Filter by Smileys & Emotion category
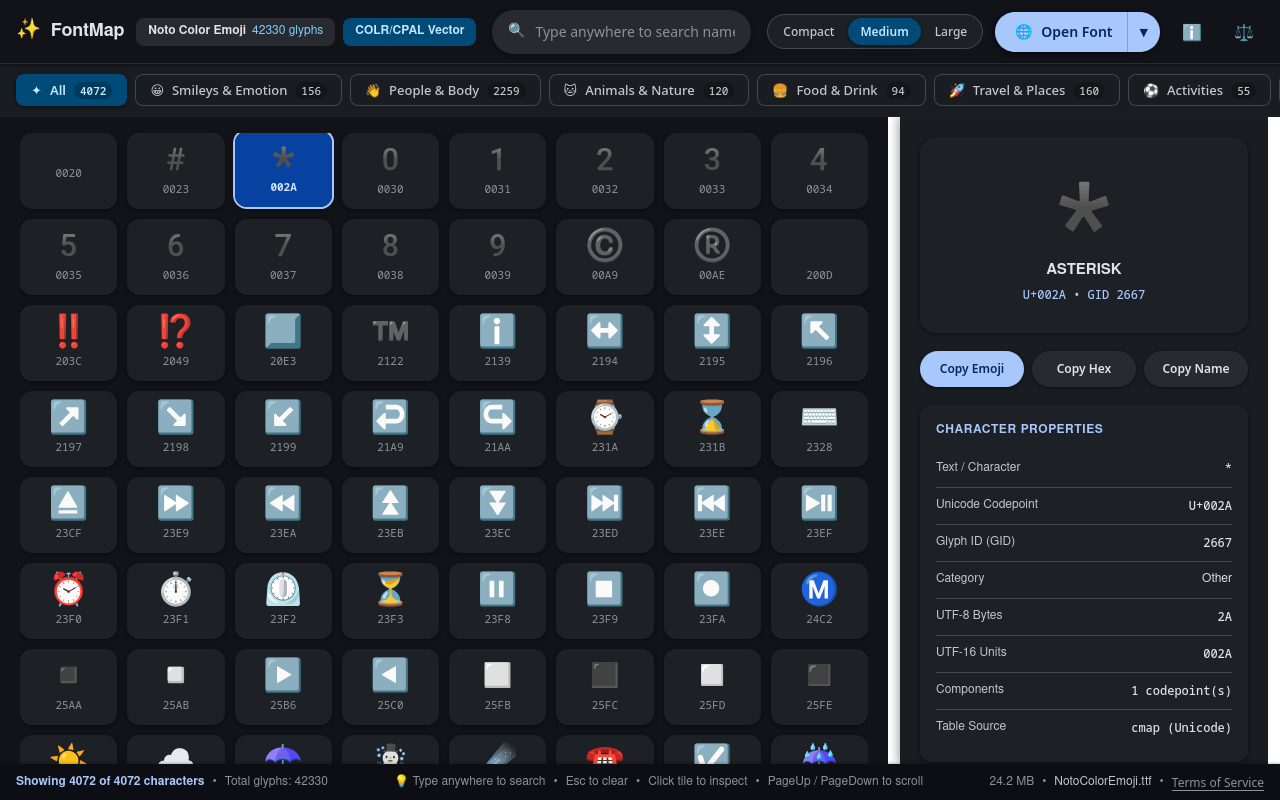Image resolution: width=1280 pixels, height=800 pixels. [x=238, y=90]
